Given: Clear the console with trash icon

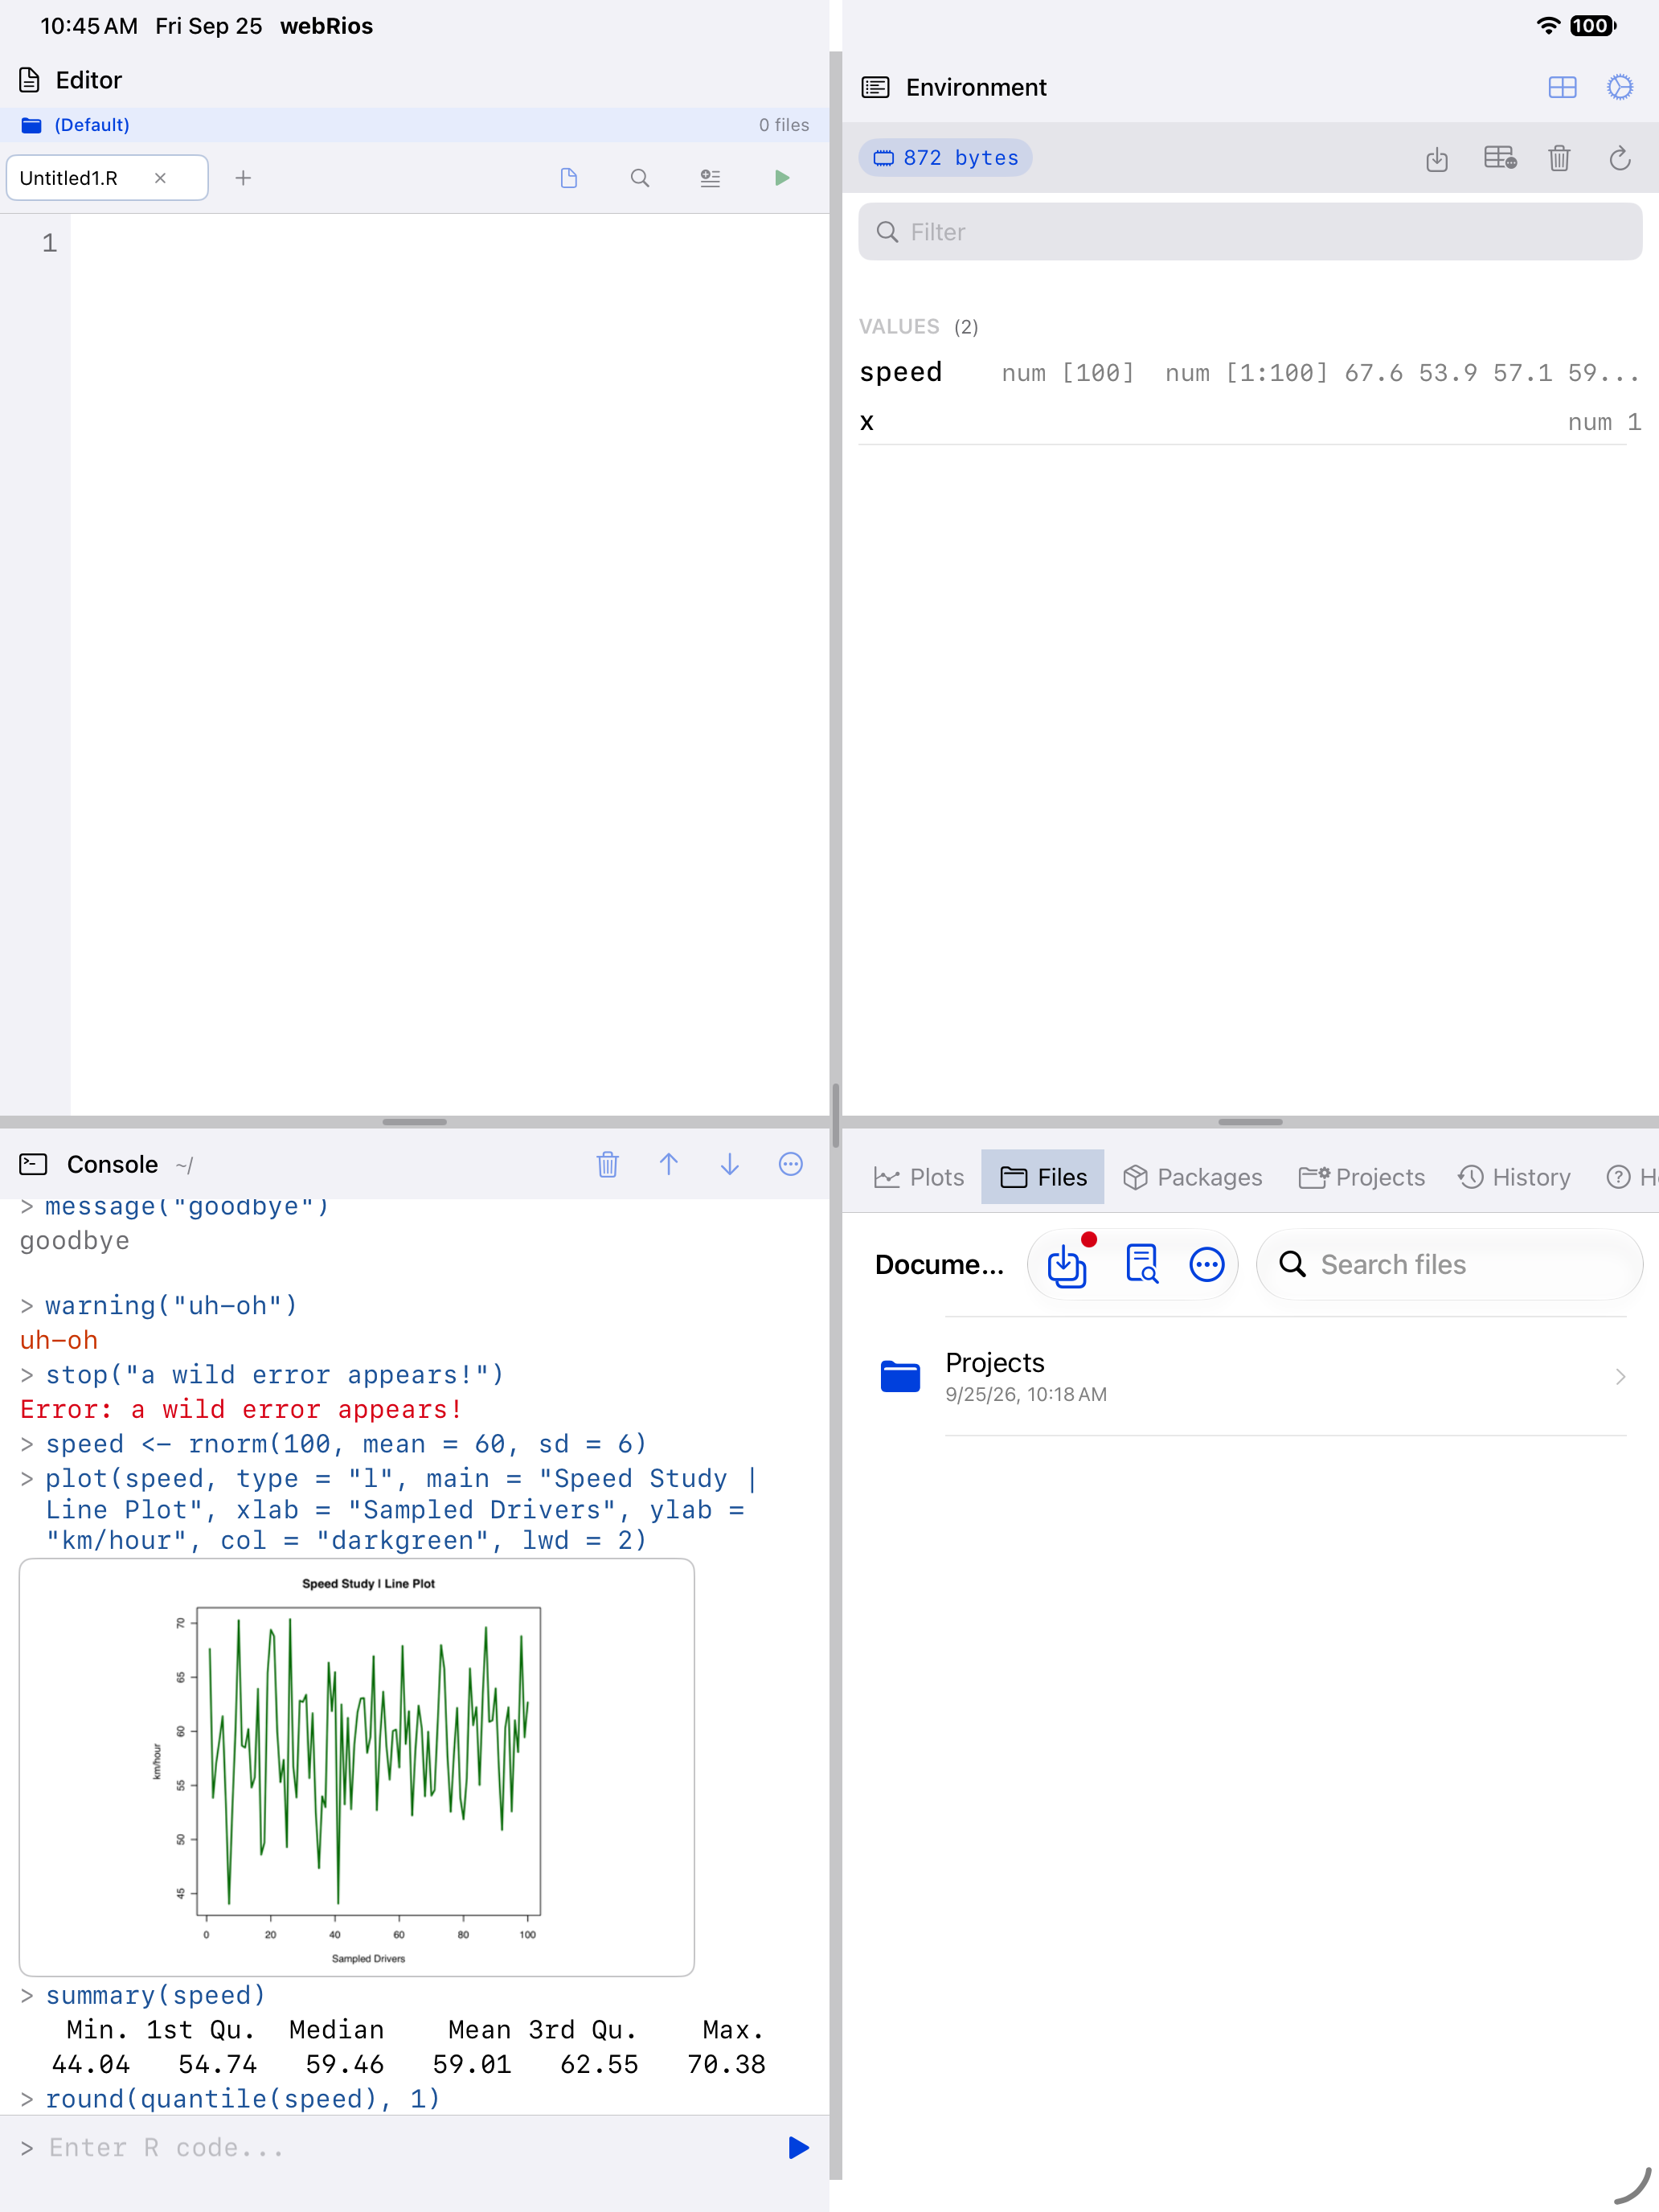Looking at the screenshot, I should (x=608, y=1164).
